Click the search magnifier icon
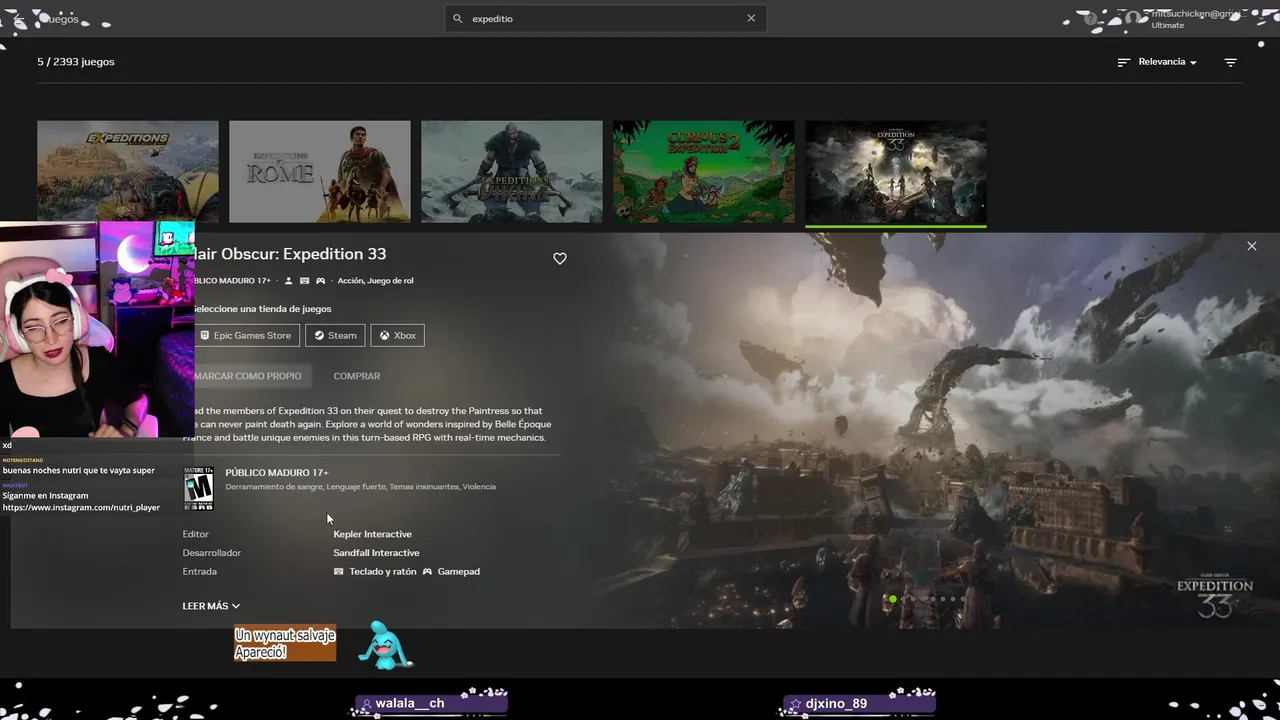Screen dimensions: 1280x720 pos(458,18)
